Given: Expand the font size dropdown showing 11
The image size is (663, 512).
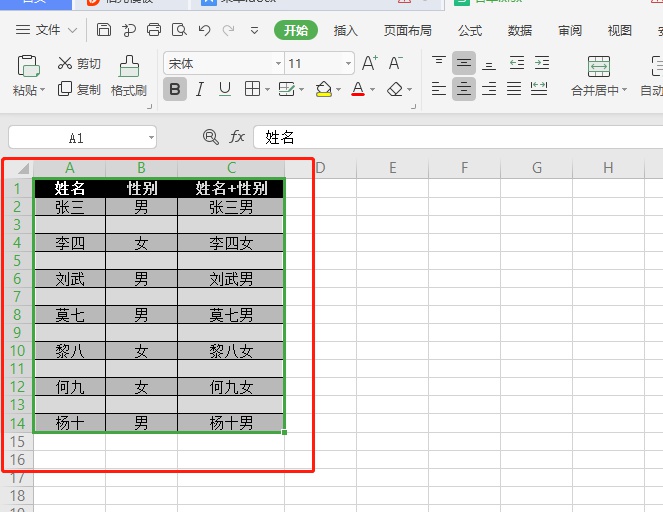Looking at the screenshot, I should (x=347, y=63).
